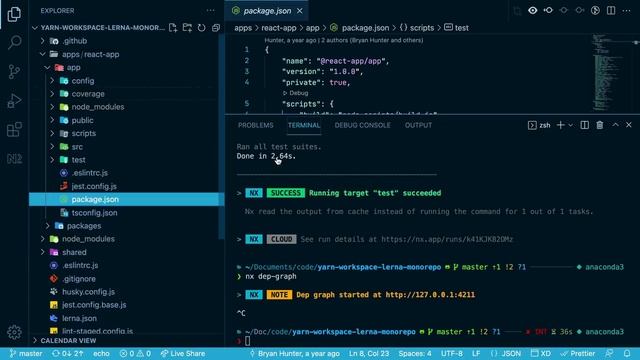Screen dimensions: 640x360
Task: Open the Run and Debug view
Action: [14, 101]
